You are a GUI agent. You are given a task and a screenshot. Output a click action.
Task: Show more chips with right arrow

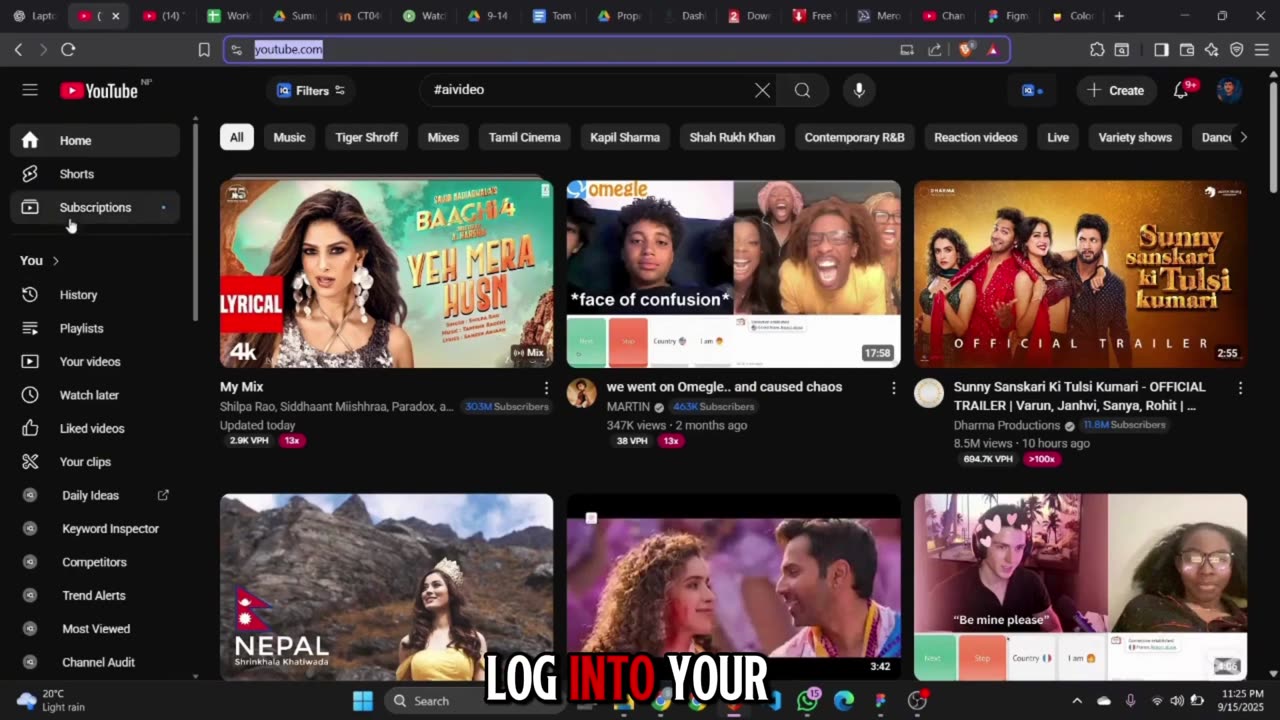point(1243,137)
